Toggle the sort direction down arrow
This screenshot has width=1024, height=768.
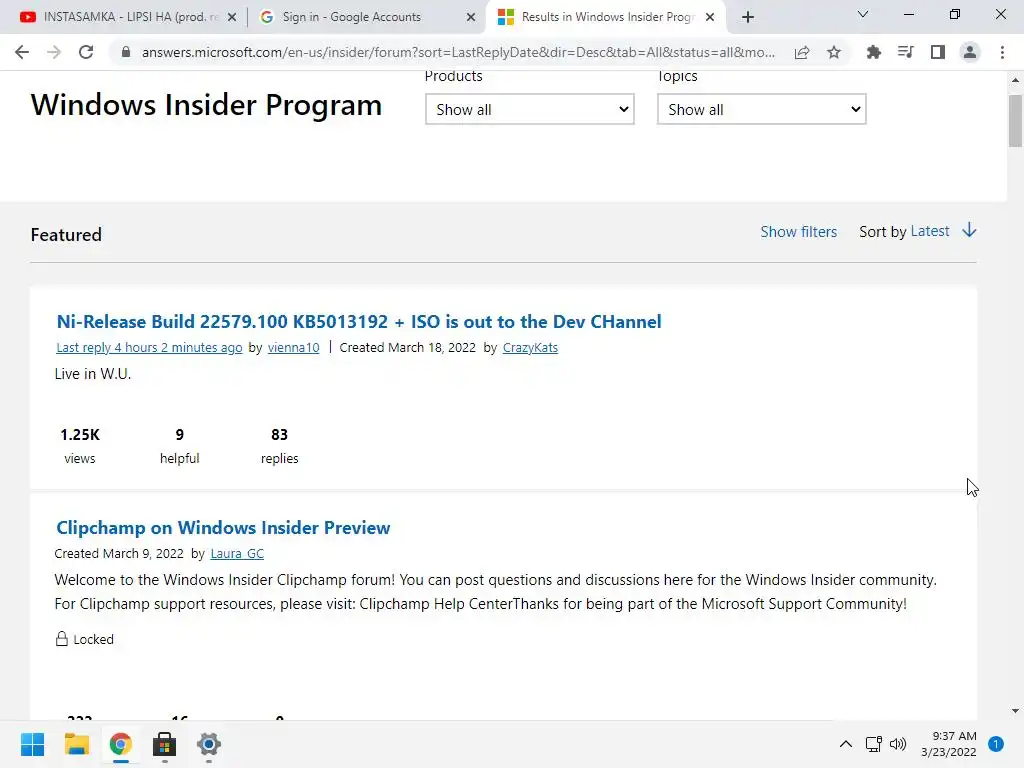[x=970, y=230]
